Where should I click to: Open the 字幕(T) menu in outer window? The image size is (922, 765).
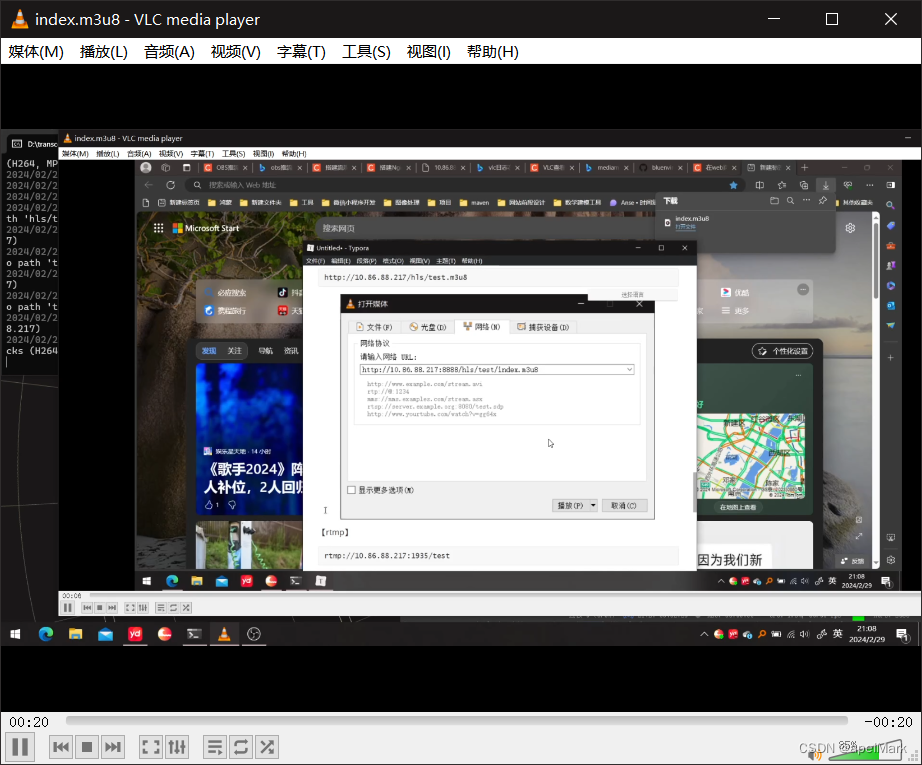[x=301, y=52]
